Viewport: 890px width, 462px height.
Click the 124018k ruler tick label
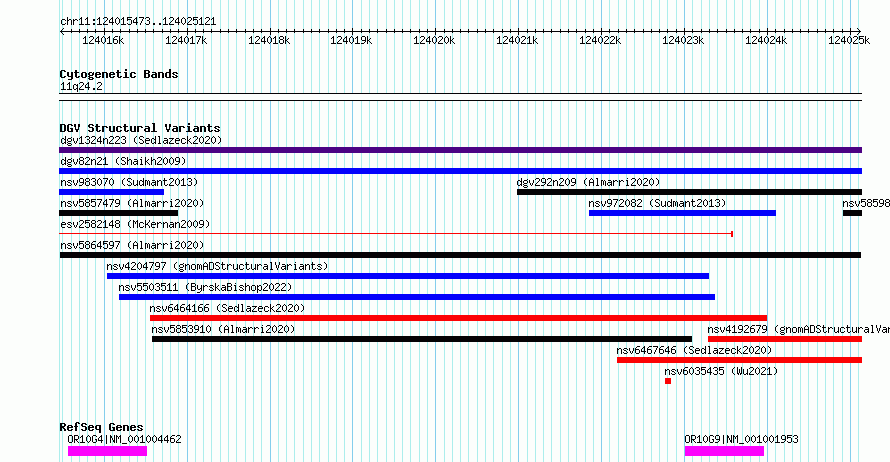(x=269, y=40)
